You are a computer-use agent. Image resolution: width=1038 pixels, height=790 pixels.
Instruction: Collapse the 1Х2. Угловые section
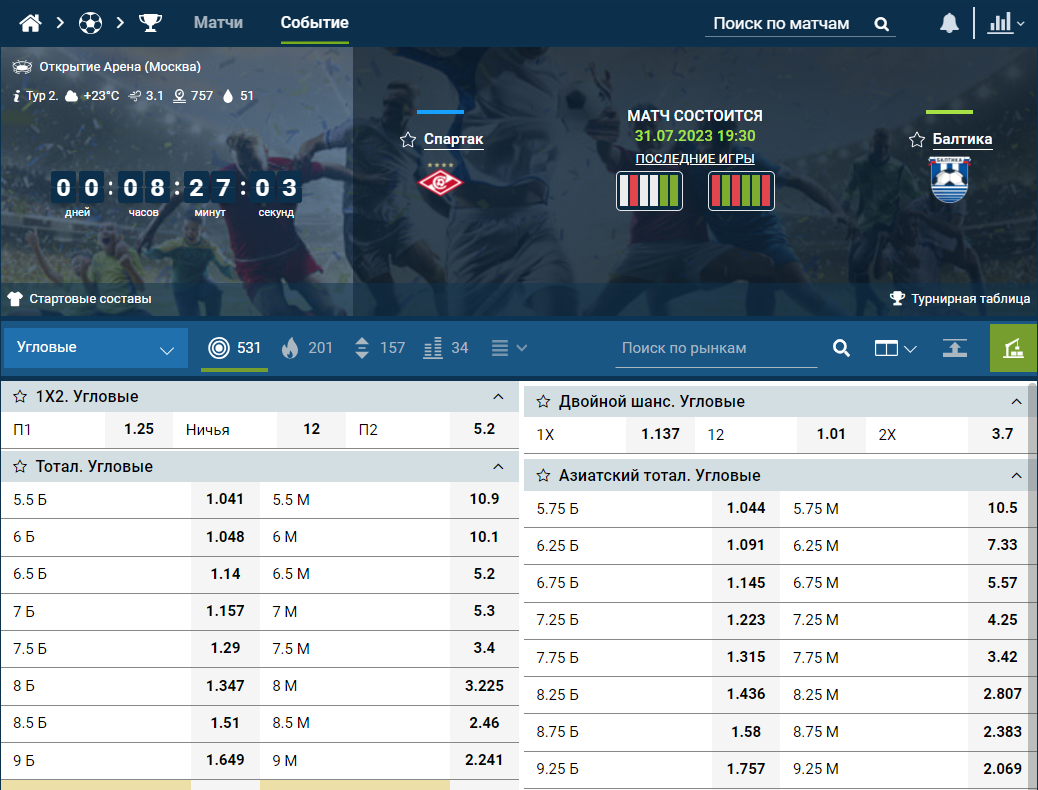[x=498, y=397]
